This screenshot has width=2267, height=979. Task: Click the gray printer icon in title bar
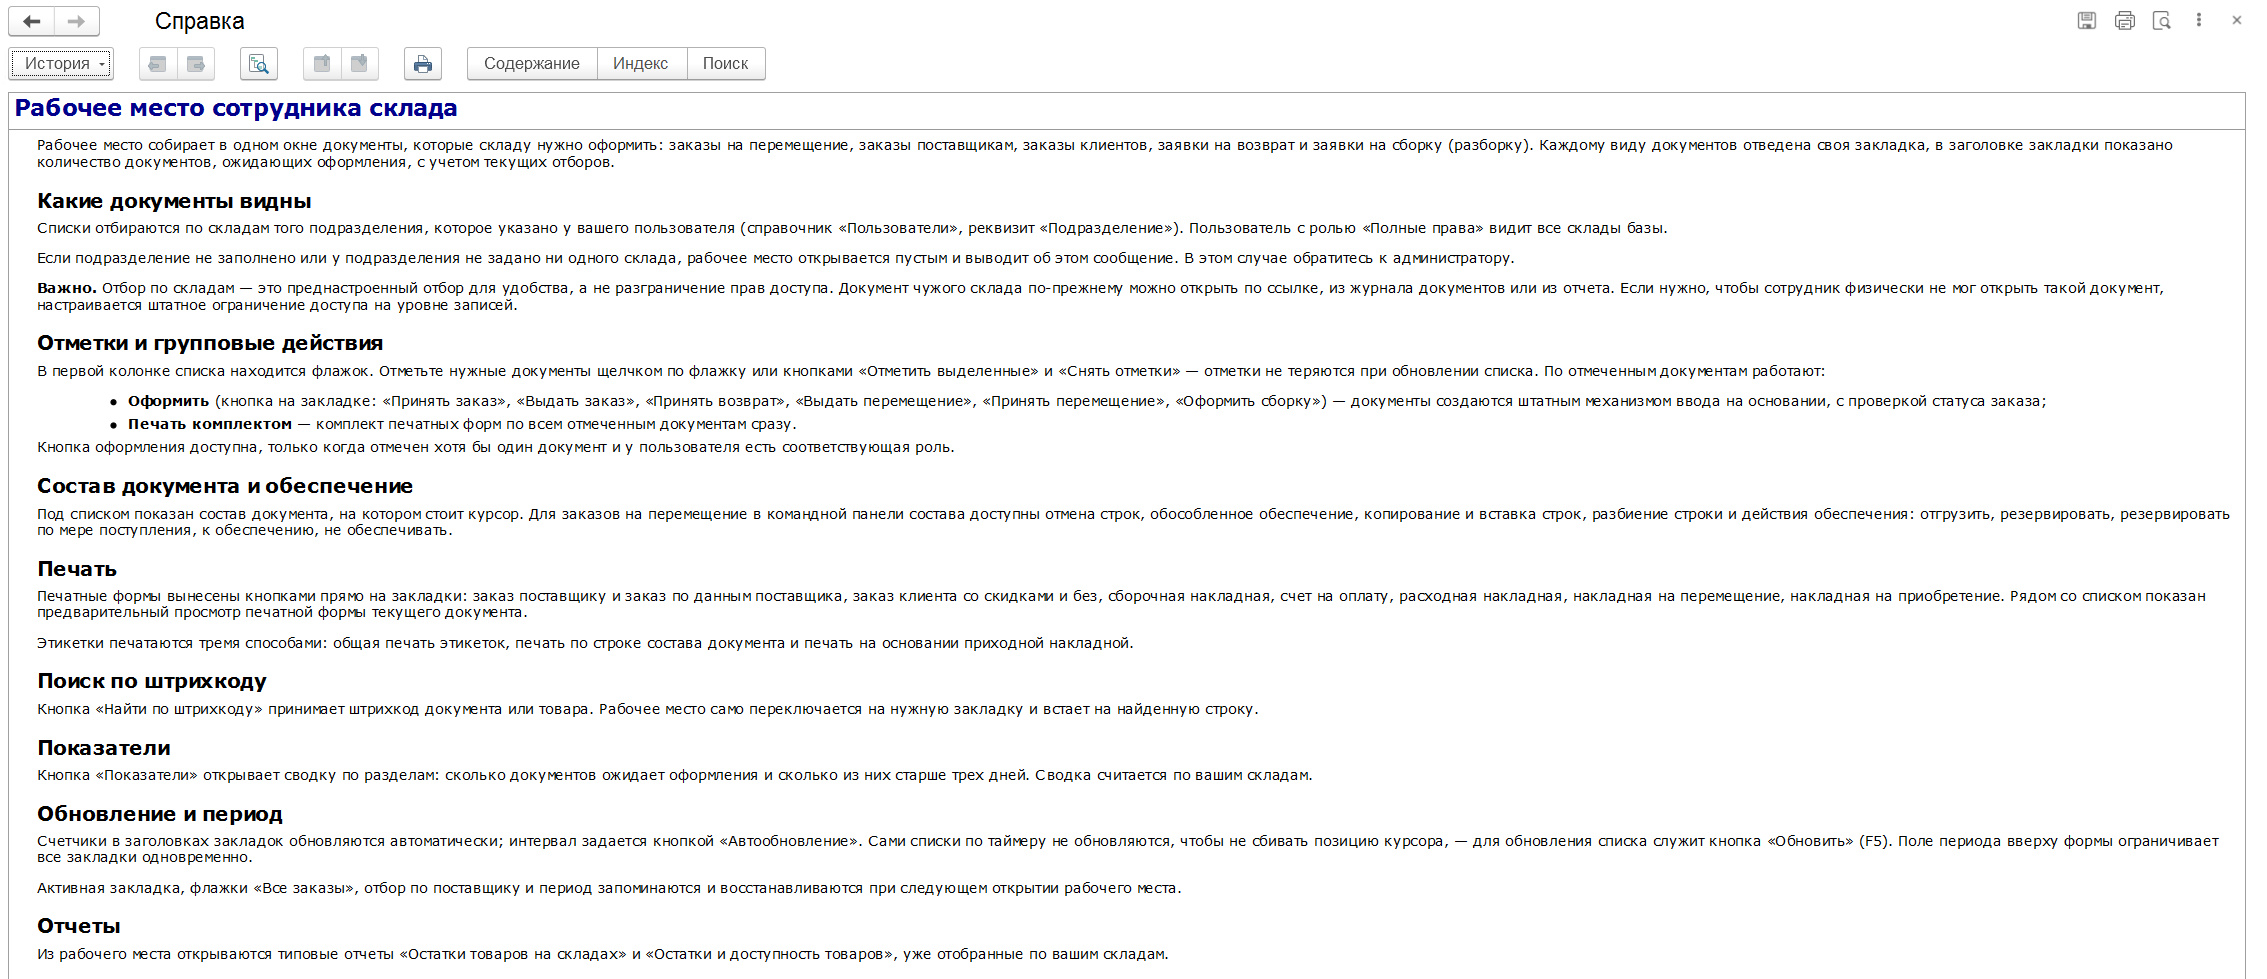(2125, 20)
